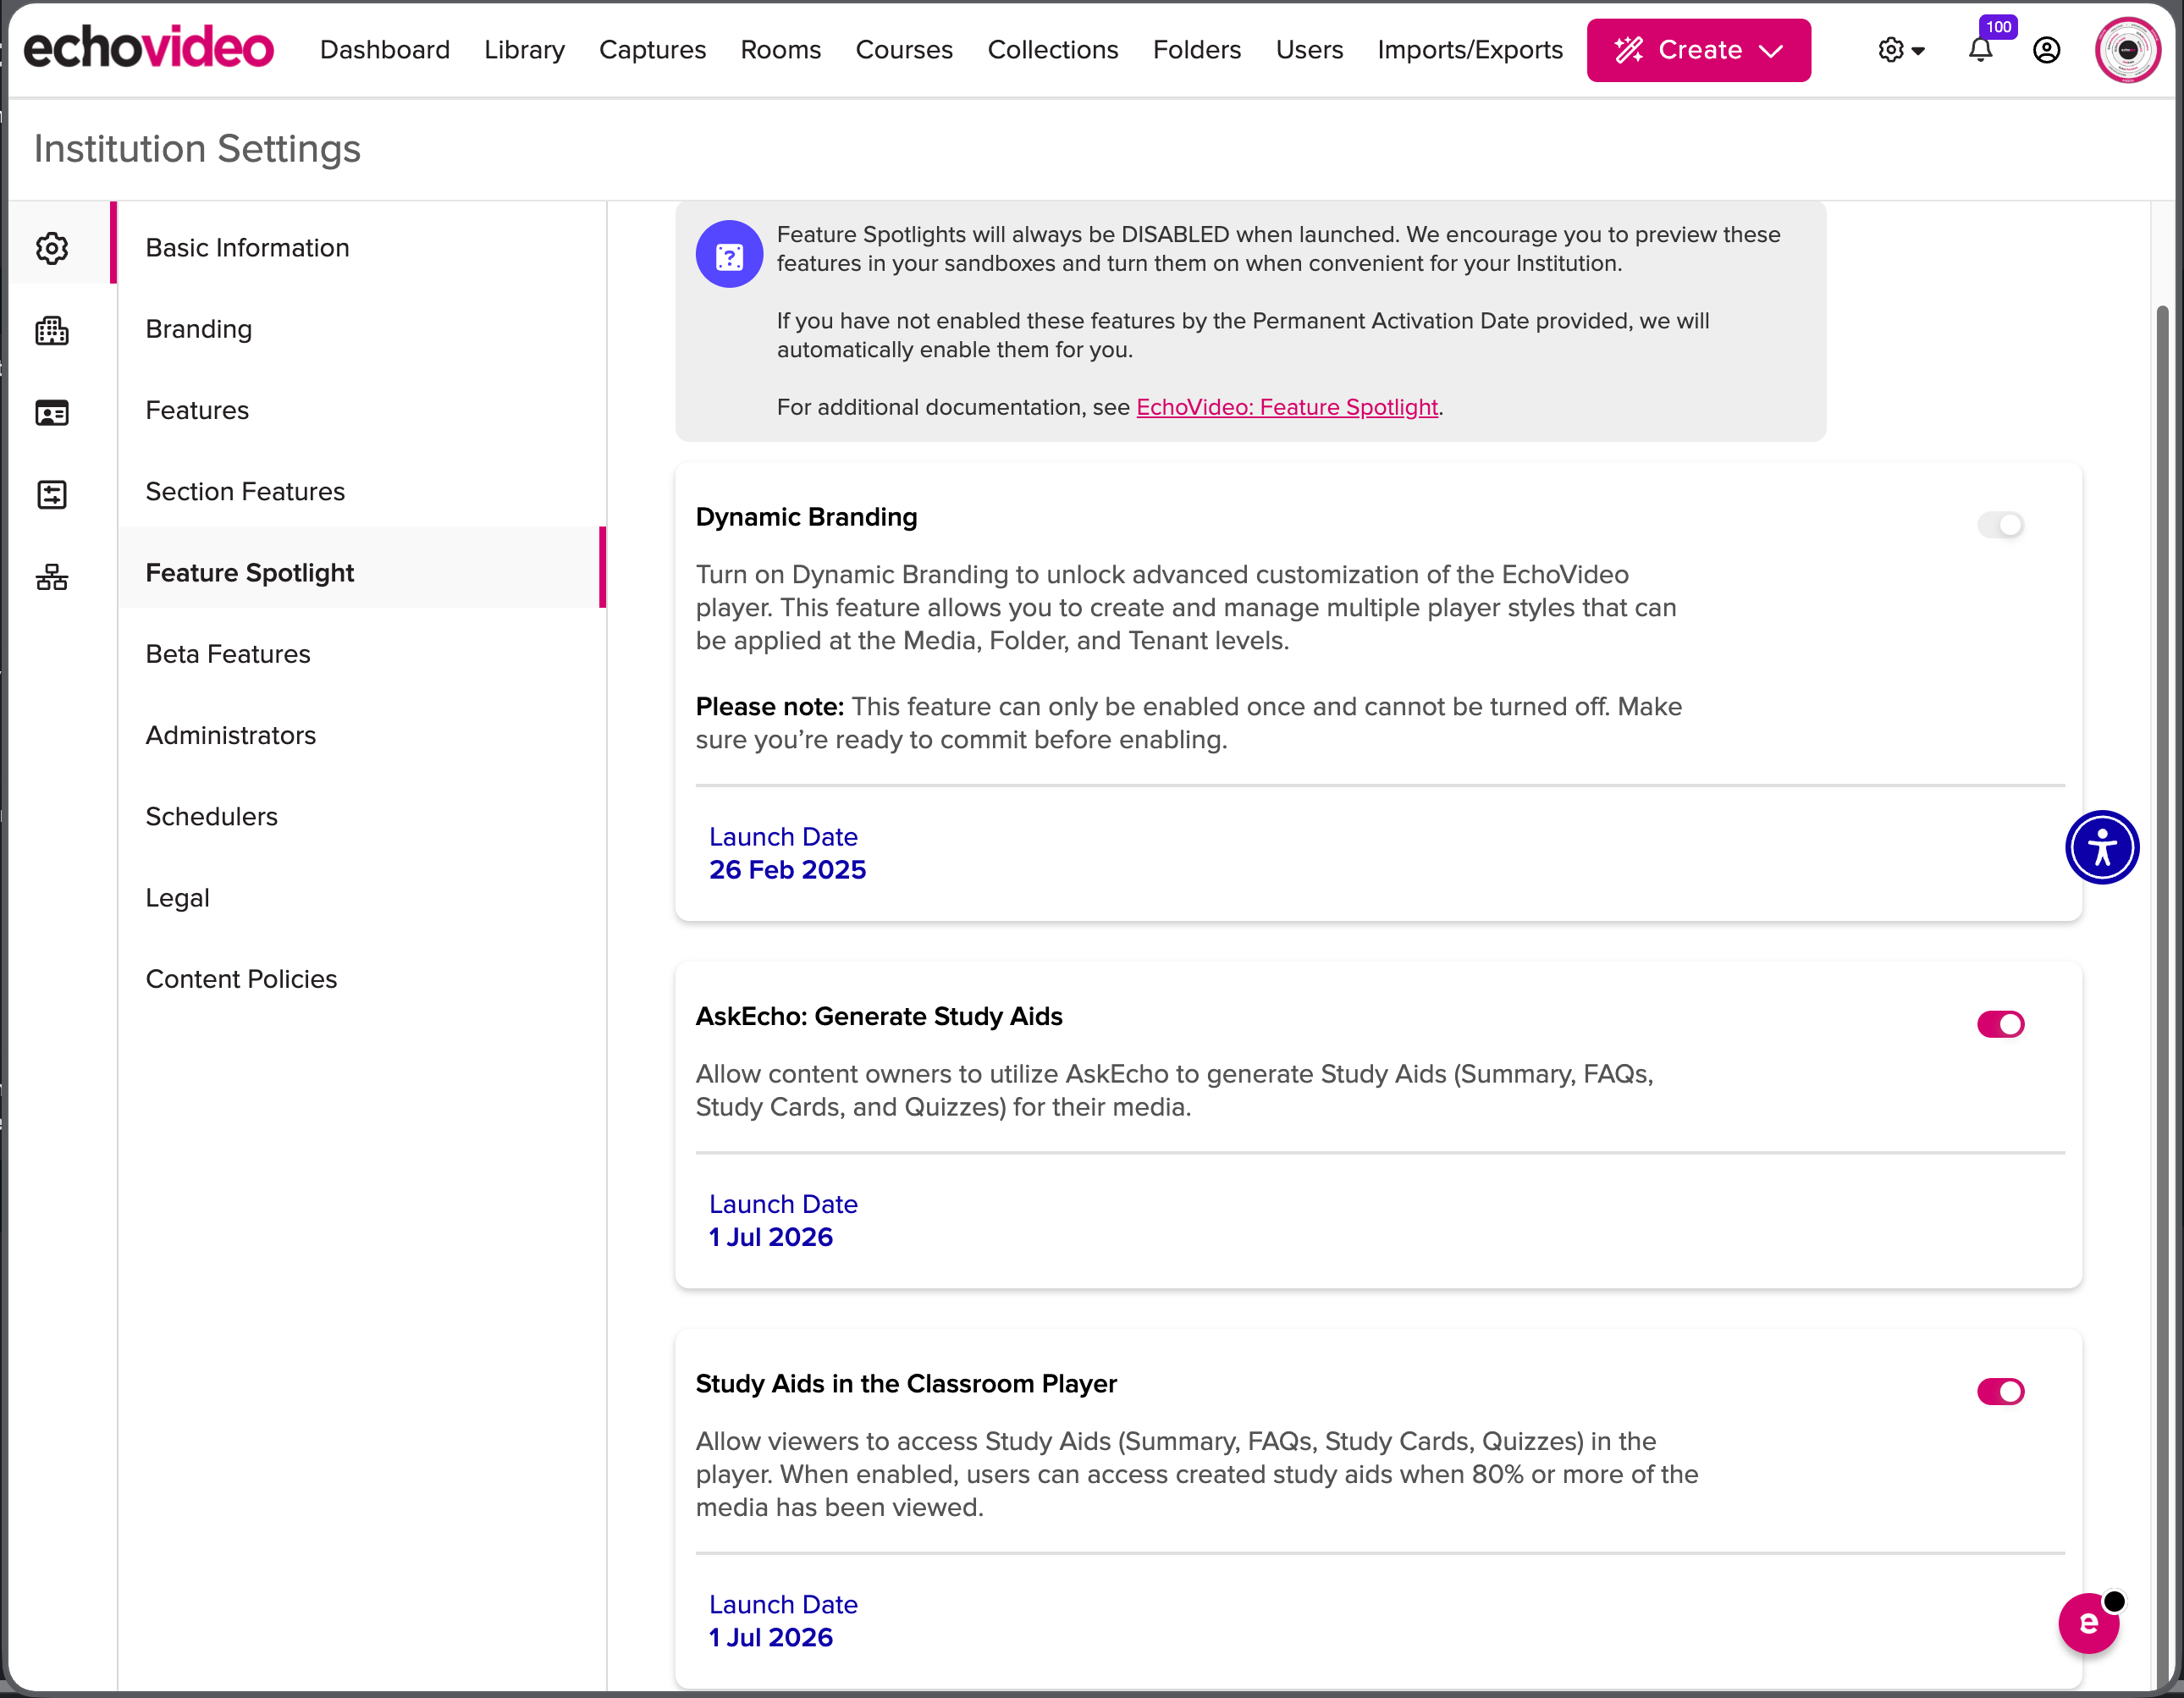Turn off Study Aids in Classroom Player
Image resolution: width=2184 pixels, height=1698 pixels.
tap(2000, 1391)
